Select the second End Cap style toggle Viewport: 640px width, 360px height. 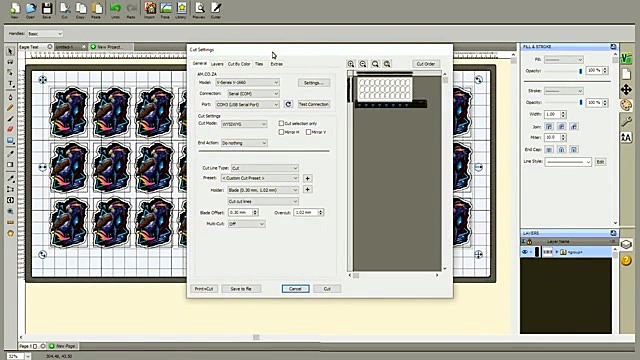point(561,150)
